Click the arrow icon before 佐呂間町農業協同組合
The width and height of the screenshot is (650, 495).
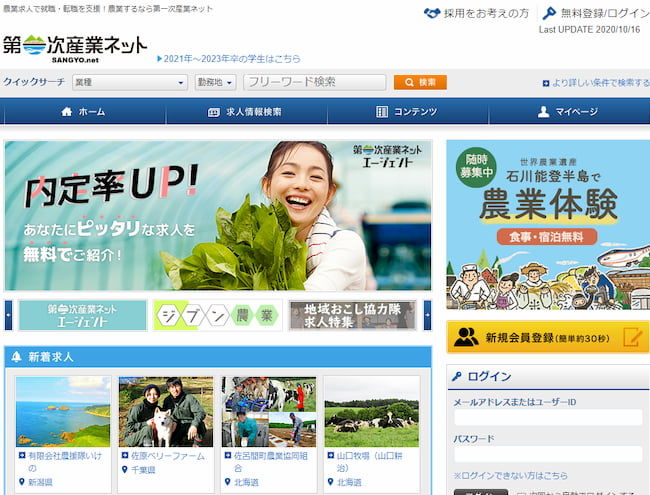[228, 456]
